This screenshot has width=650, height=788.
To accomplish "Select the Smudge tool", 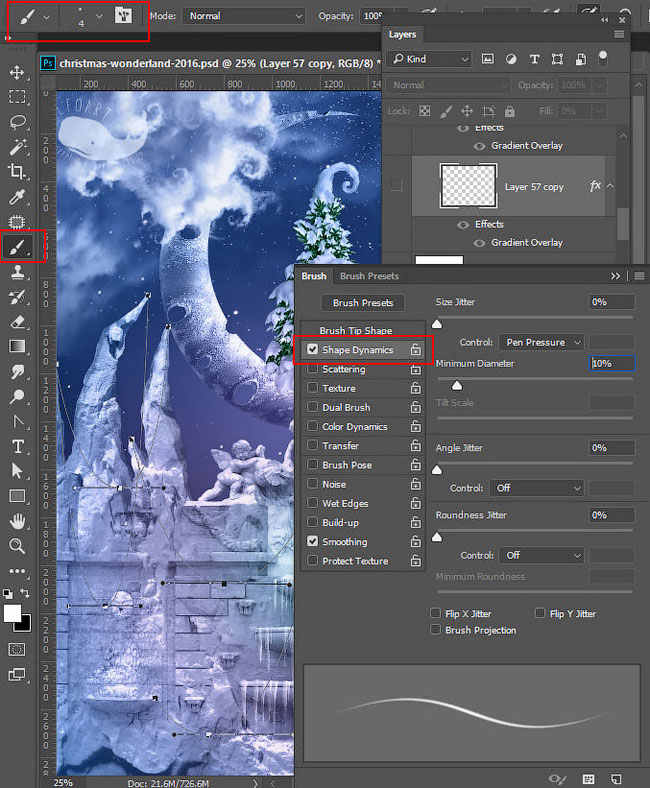I will click(x=18, y=372).
